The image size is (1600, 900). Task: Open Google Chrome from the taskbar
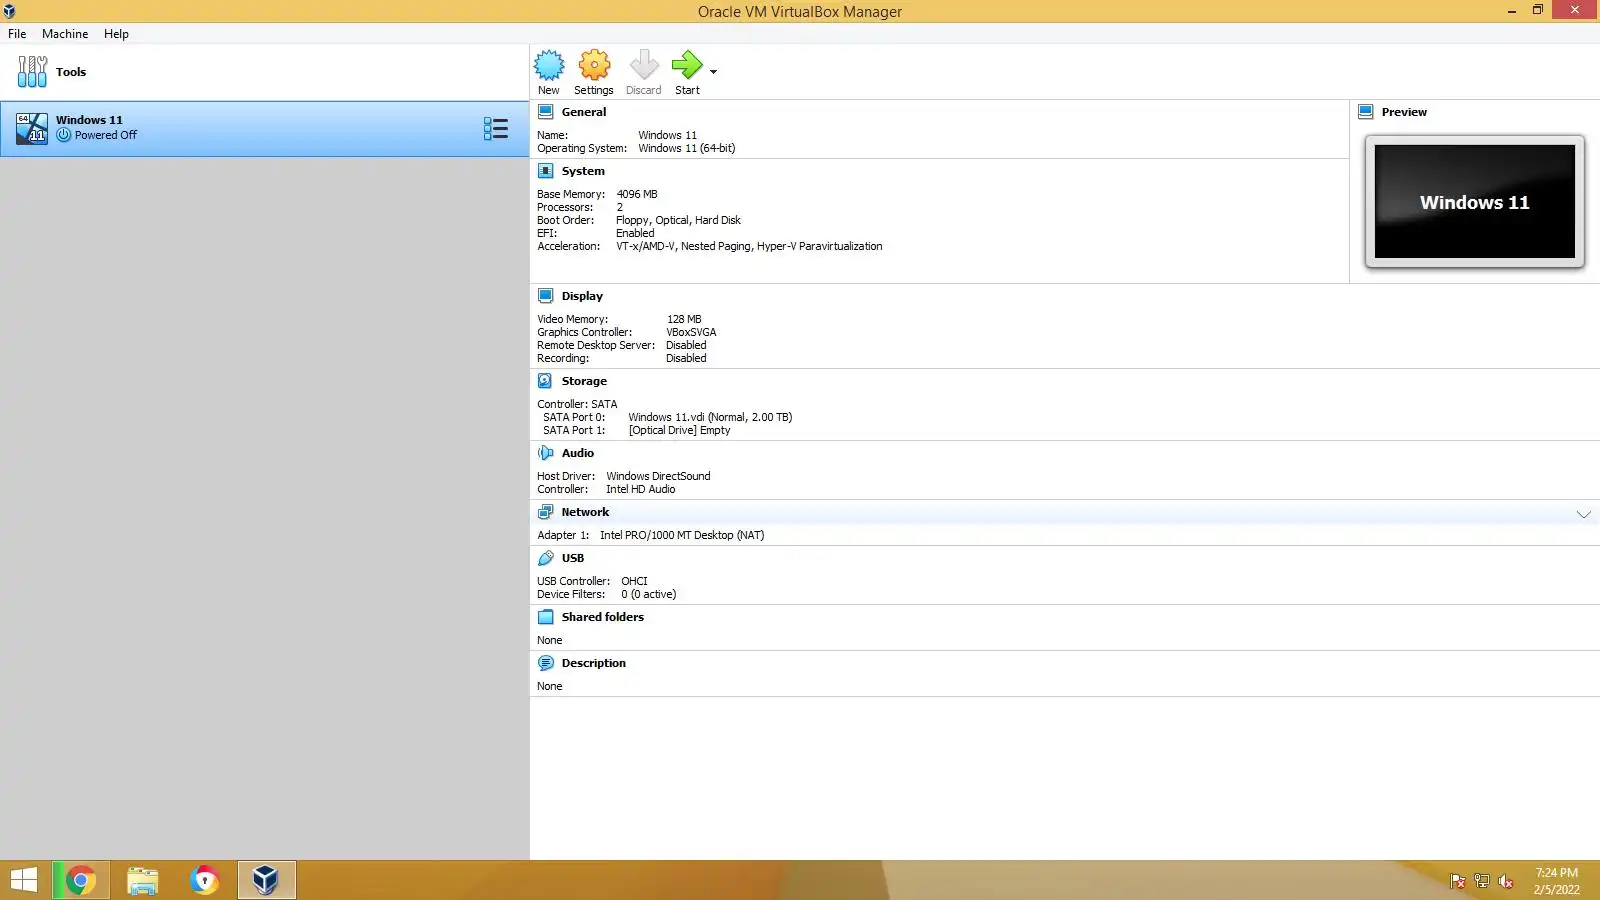81,880
